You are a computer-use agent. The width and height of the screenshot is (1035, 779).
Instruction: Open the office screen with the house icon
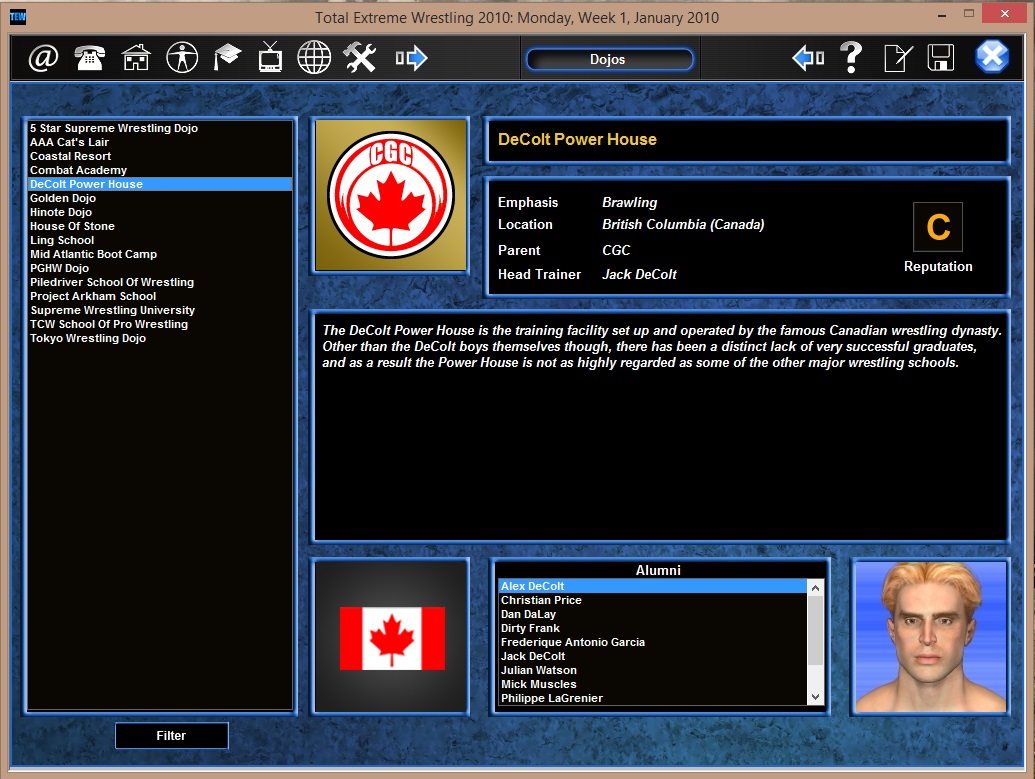click(x=133, y=57)
